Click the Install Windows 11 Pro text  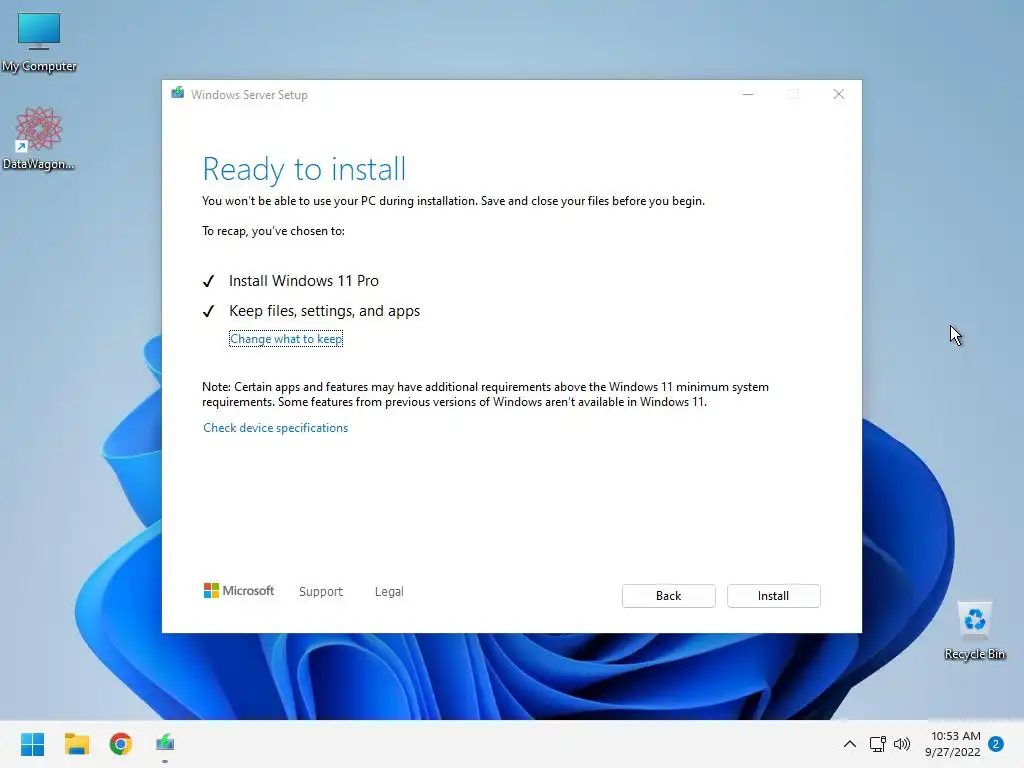pyautogui.click(x=304, y=281)
